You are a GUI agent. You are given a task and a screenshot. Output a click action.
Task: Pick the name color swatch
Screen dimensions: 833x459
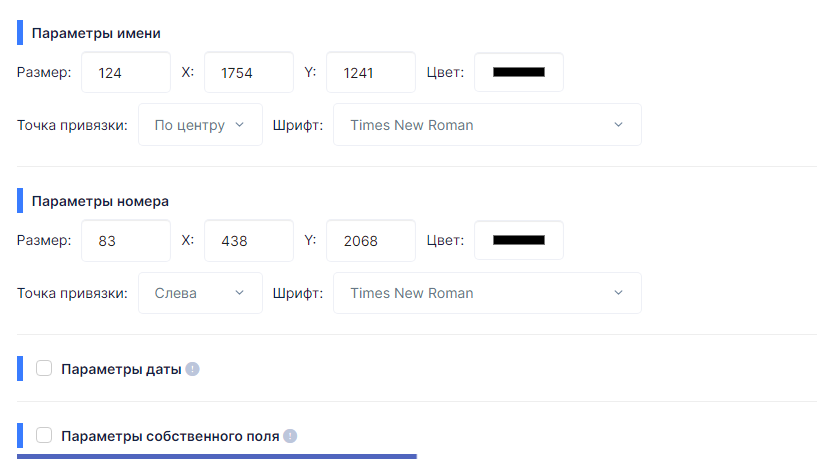tap(518, 72)
